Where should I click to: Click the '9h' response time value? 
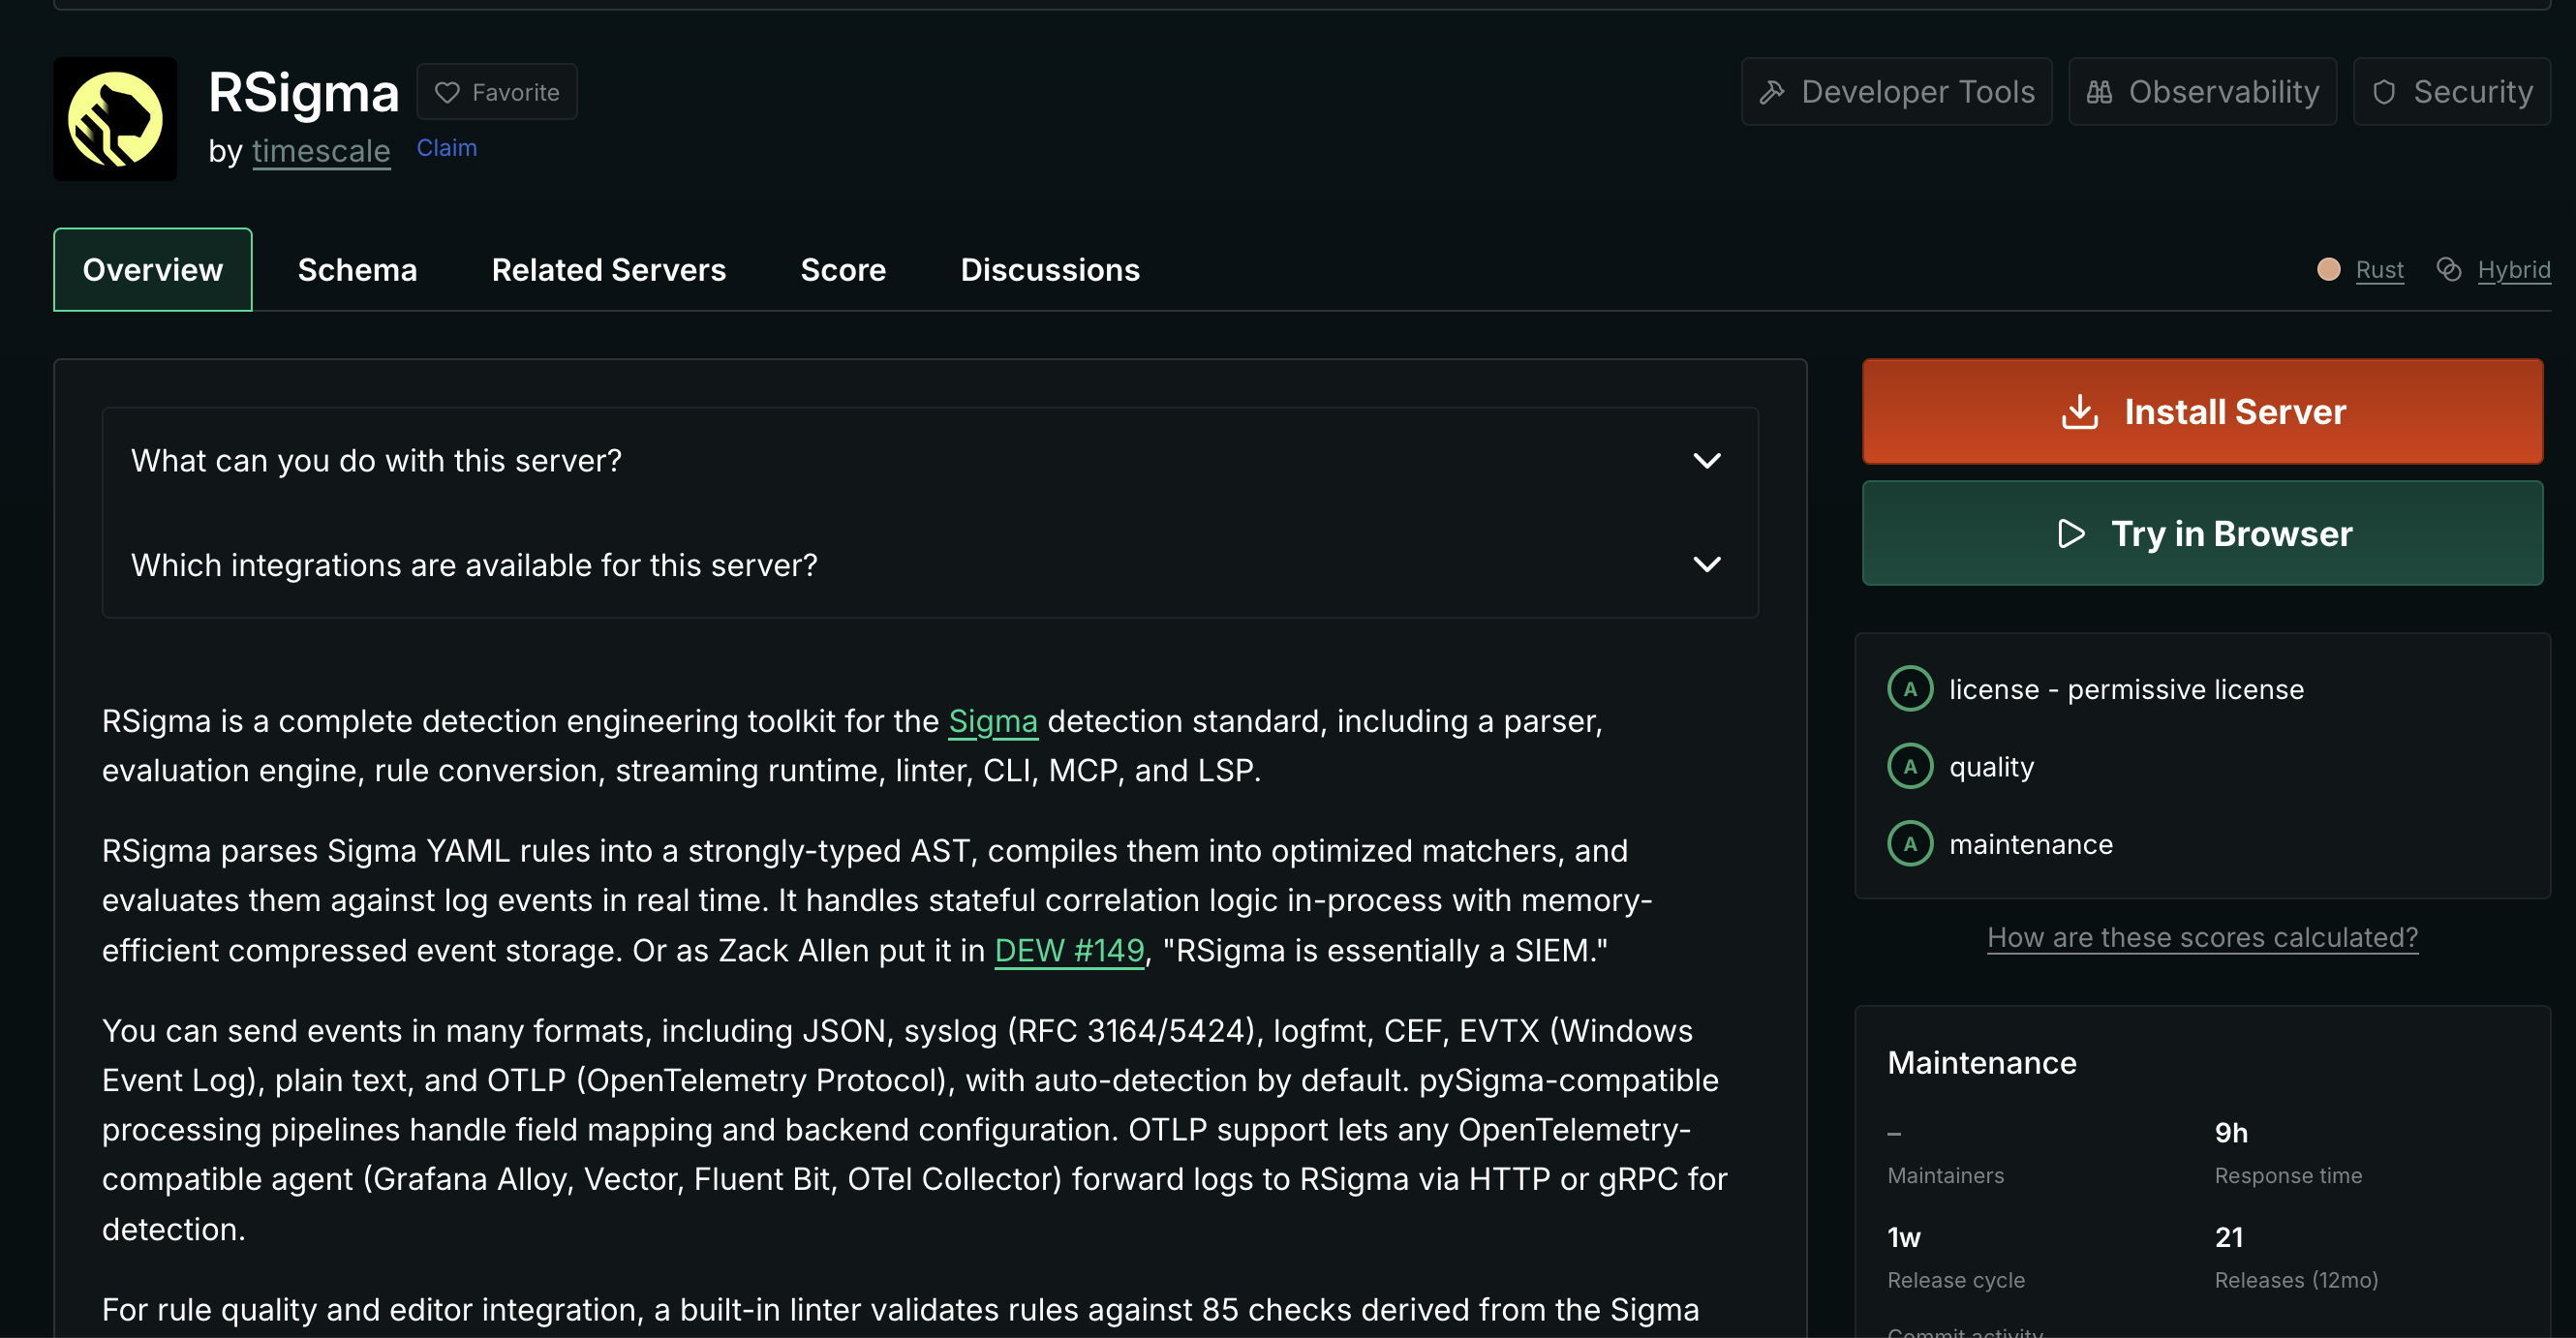(2231, 1132)
